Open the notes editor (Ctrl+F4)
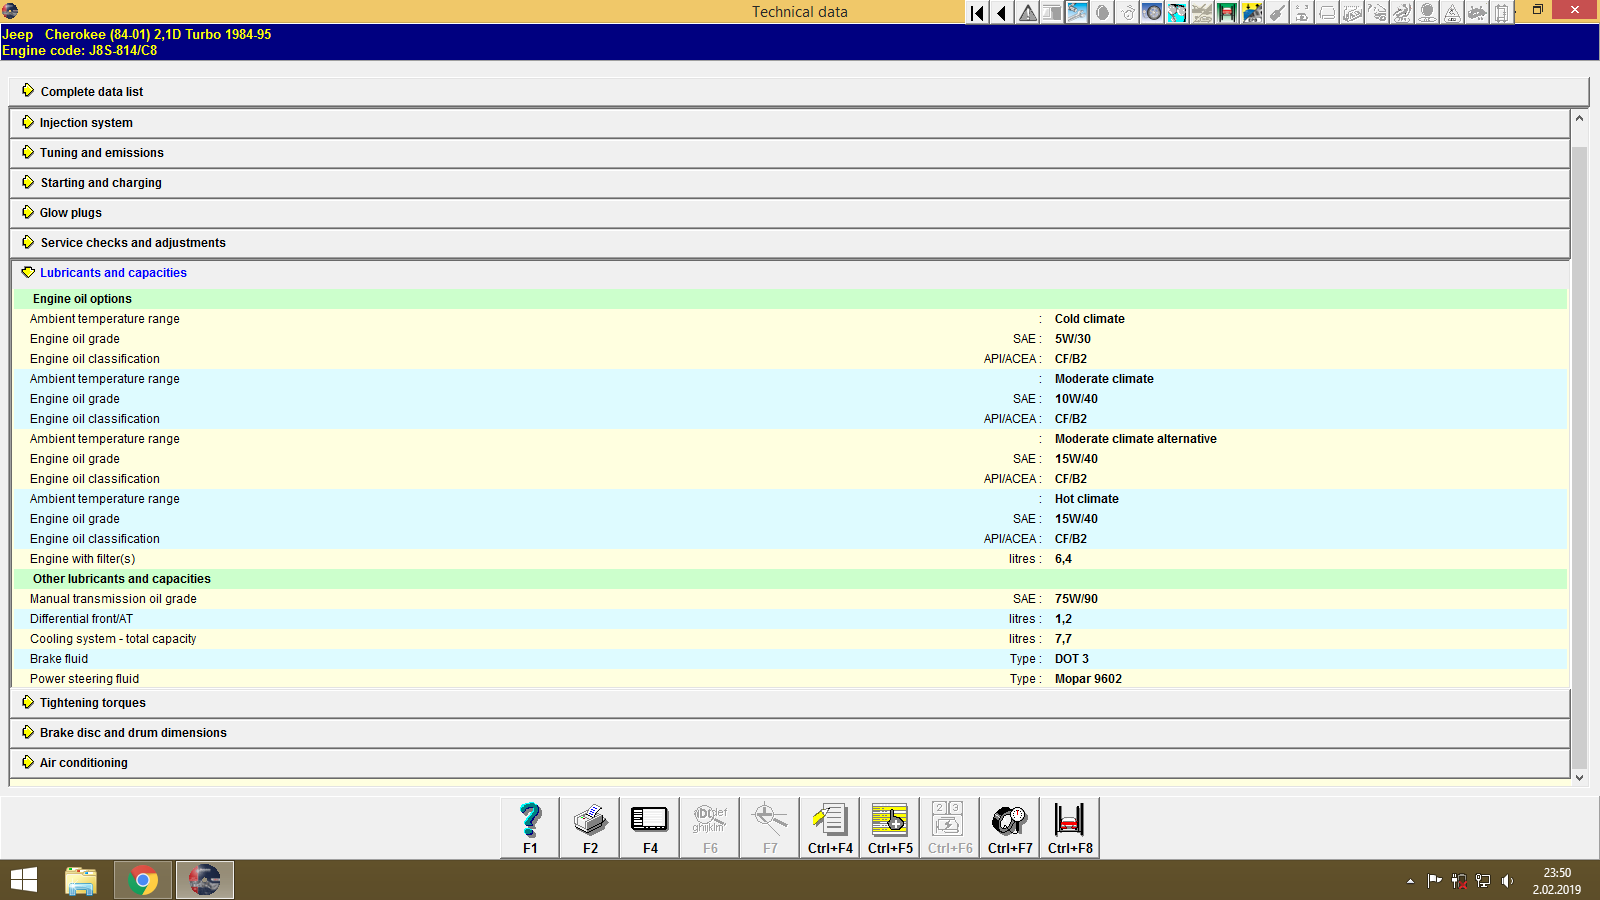Viewport: 1600px width, 900px height. coord(829,825)
